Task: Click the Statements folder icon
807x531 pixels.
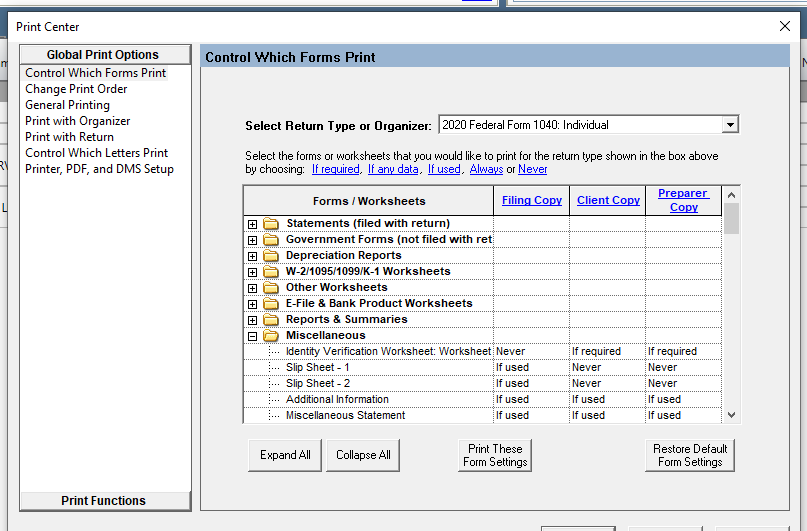Action: [x=271, y=224]
